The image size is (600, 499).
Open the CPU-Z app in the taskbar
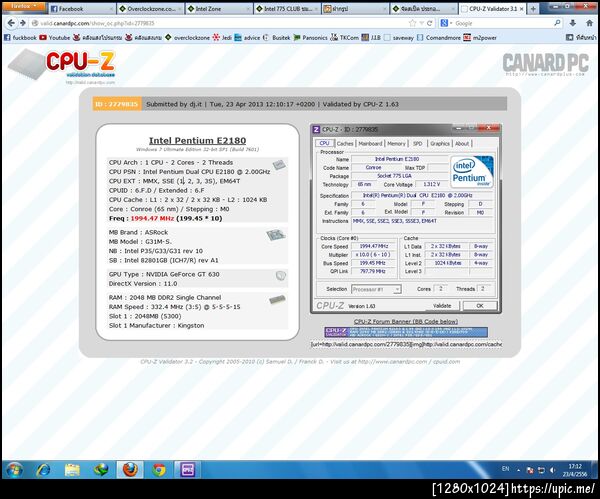(188, 470)
